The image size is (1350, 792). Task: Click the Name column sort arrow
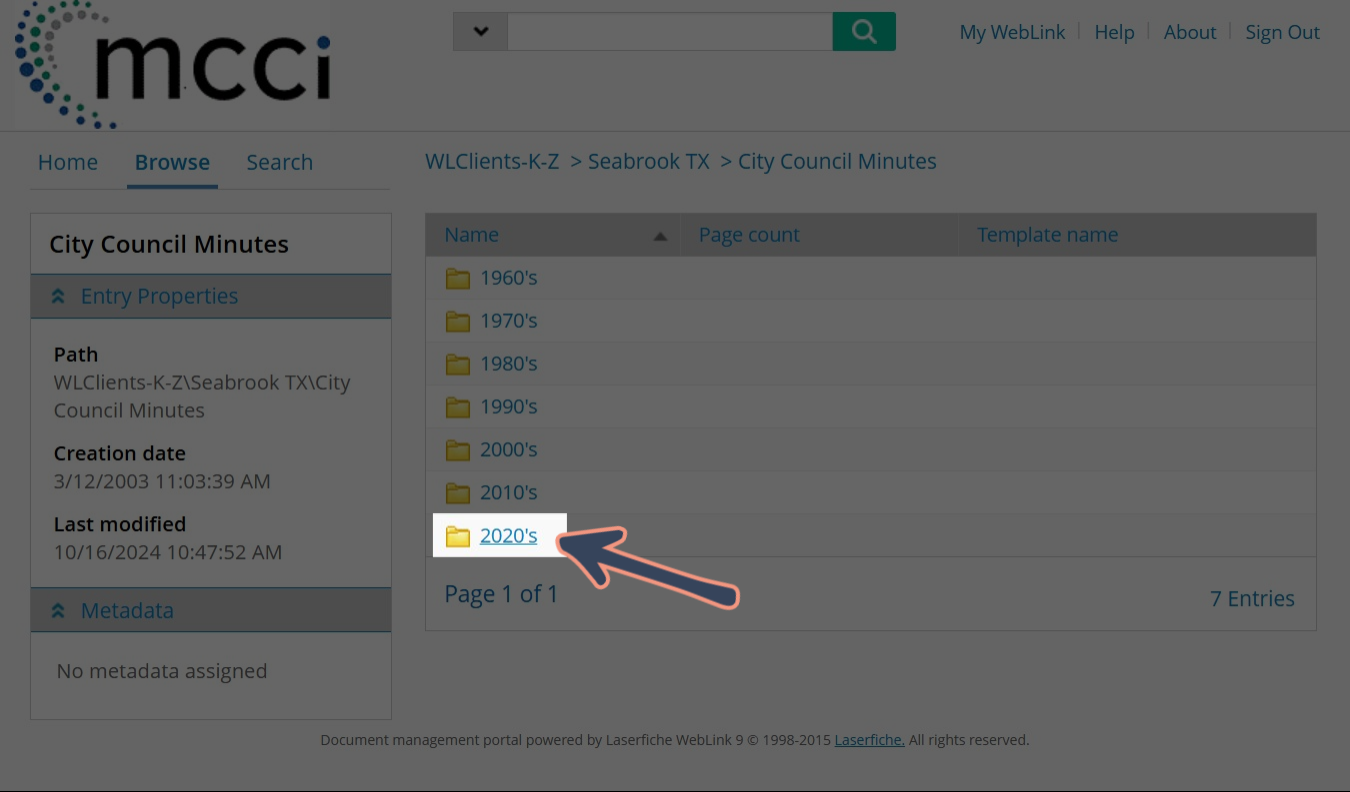point(659,236)
